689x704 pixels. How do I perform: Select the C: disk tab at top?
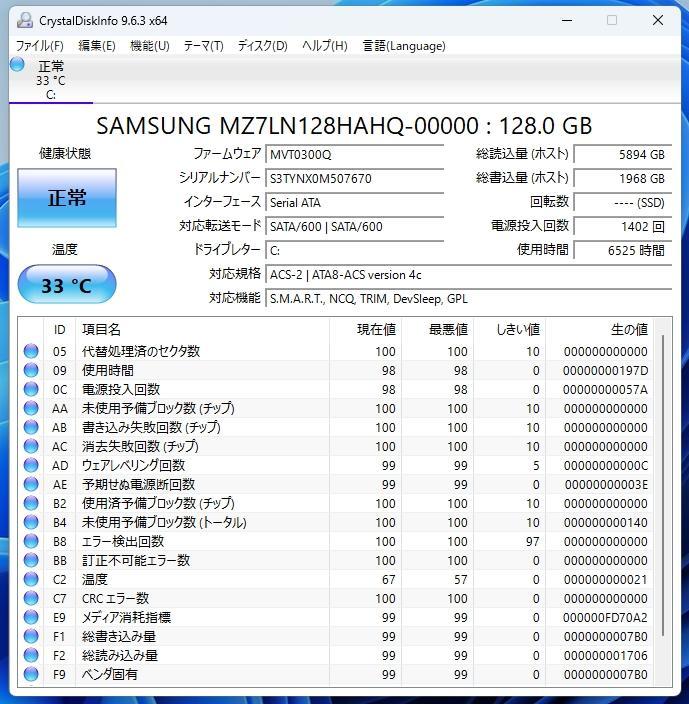pyautogui.click(x=51, y=80)
